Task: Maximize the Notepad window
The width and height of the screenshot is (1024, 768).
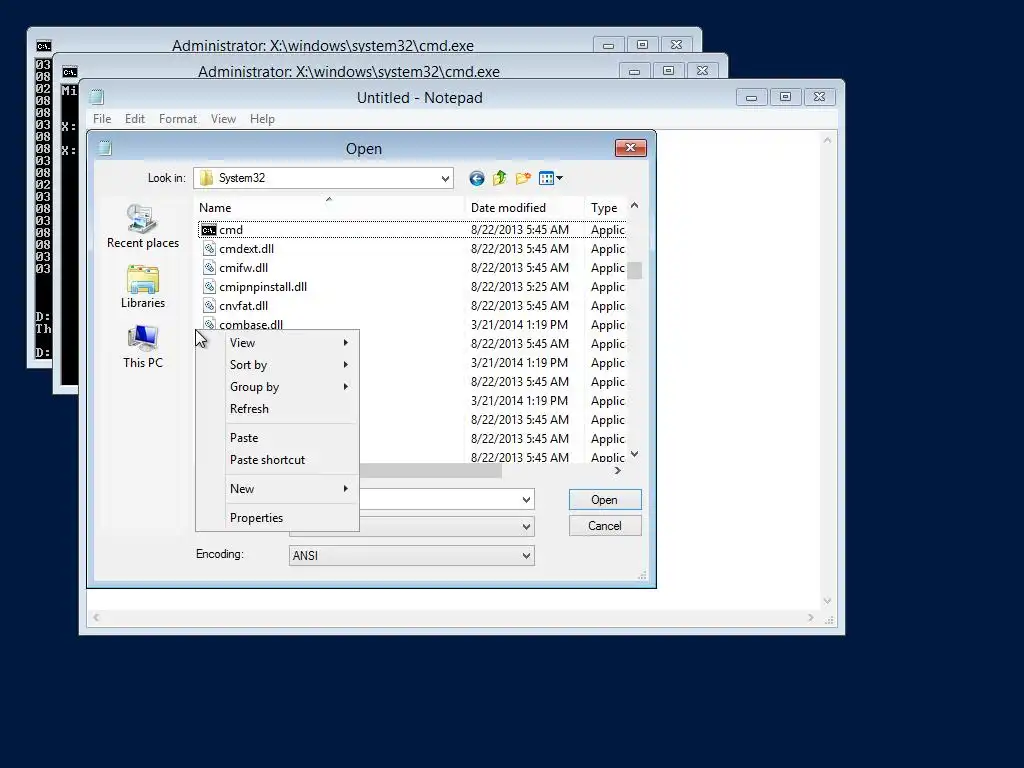Action: (x=786, y=97)
